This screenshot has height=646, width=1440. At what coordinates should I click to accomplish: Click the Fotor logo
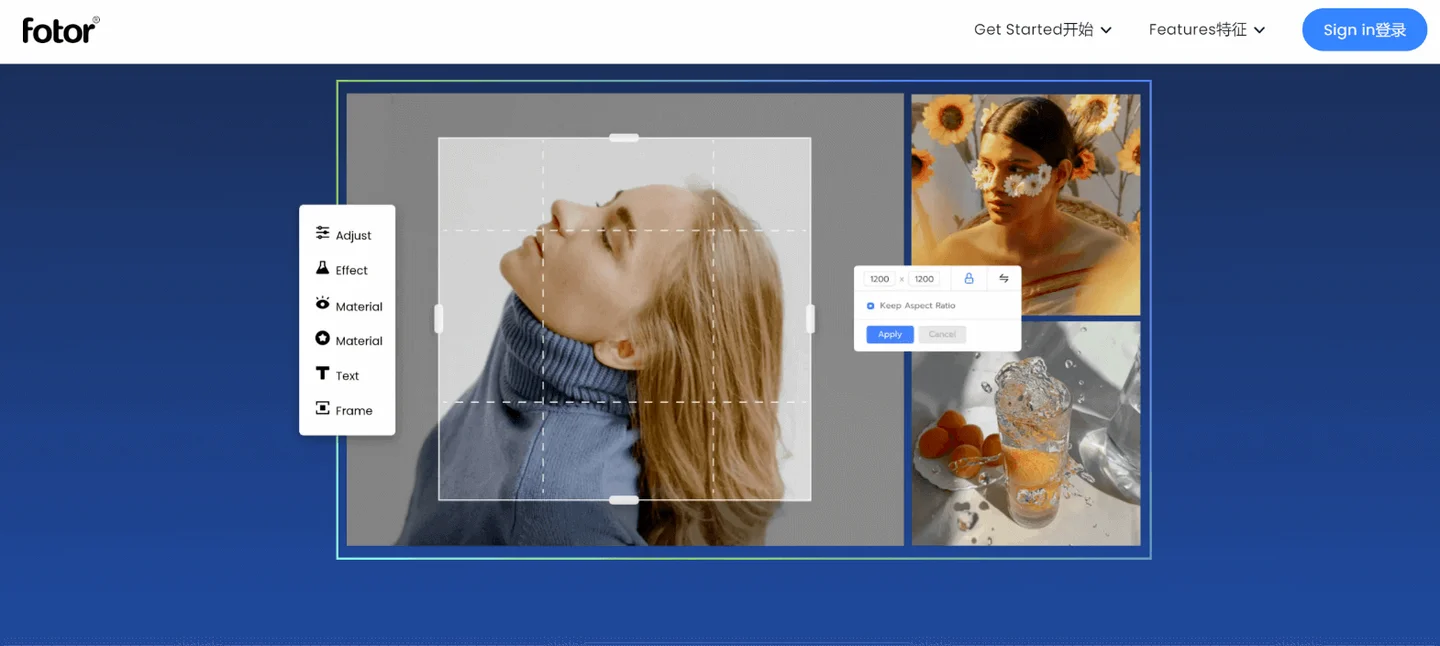tap(61, 30)
